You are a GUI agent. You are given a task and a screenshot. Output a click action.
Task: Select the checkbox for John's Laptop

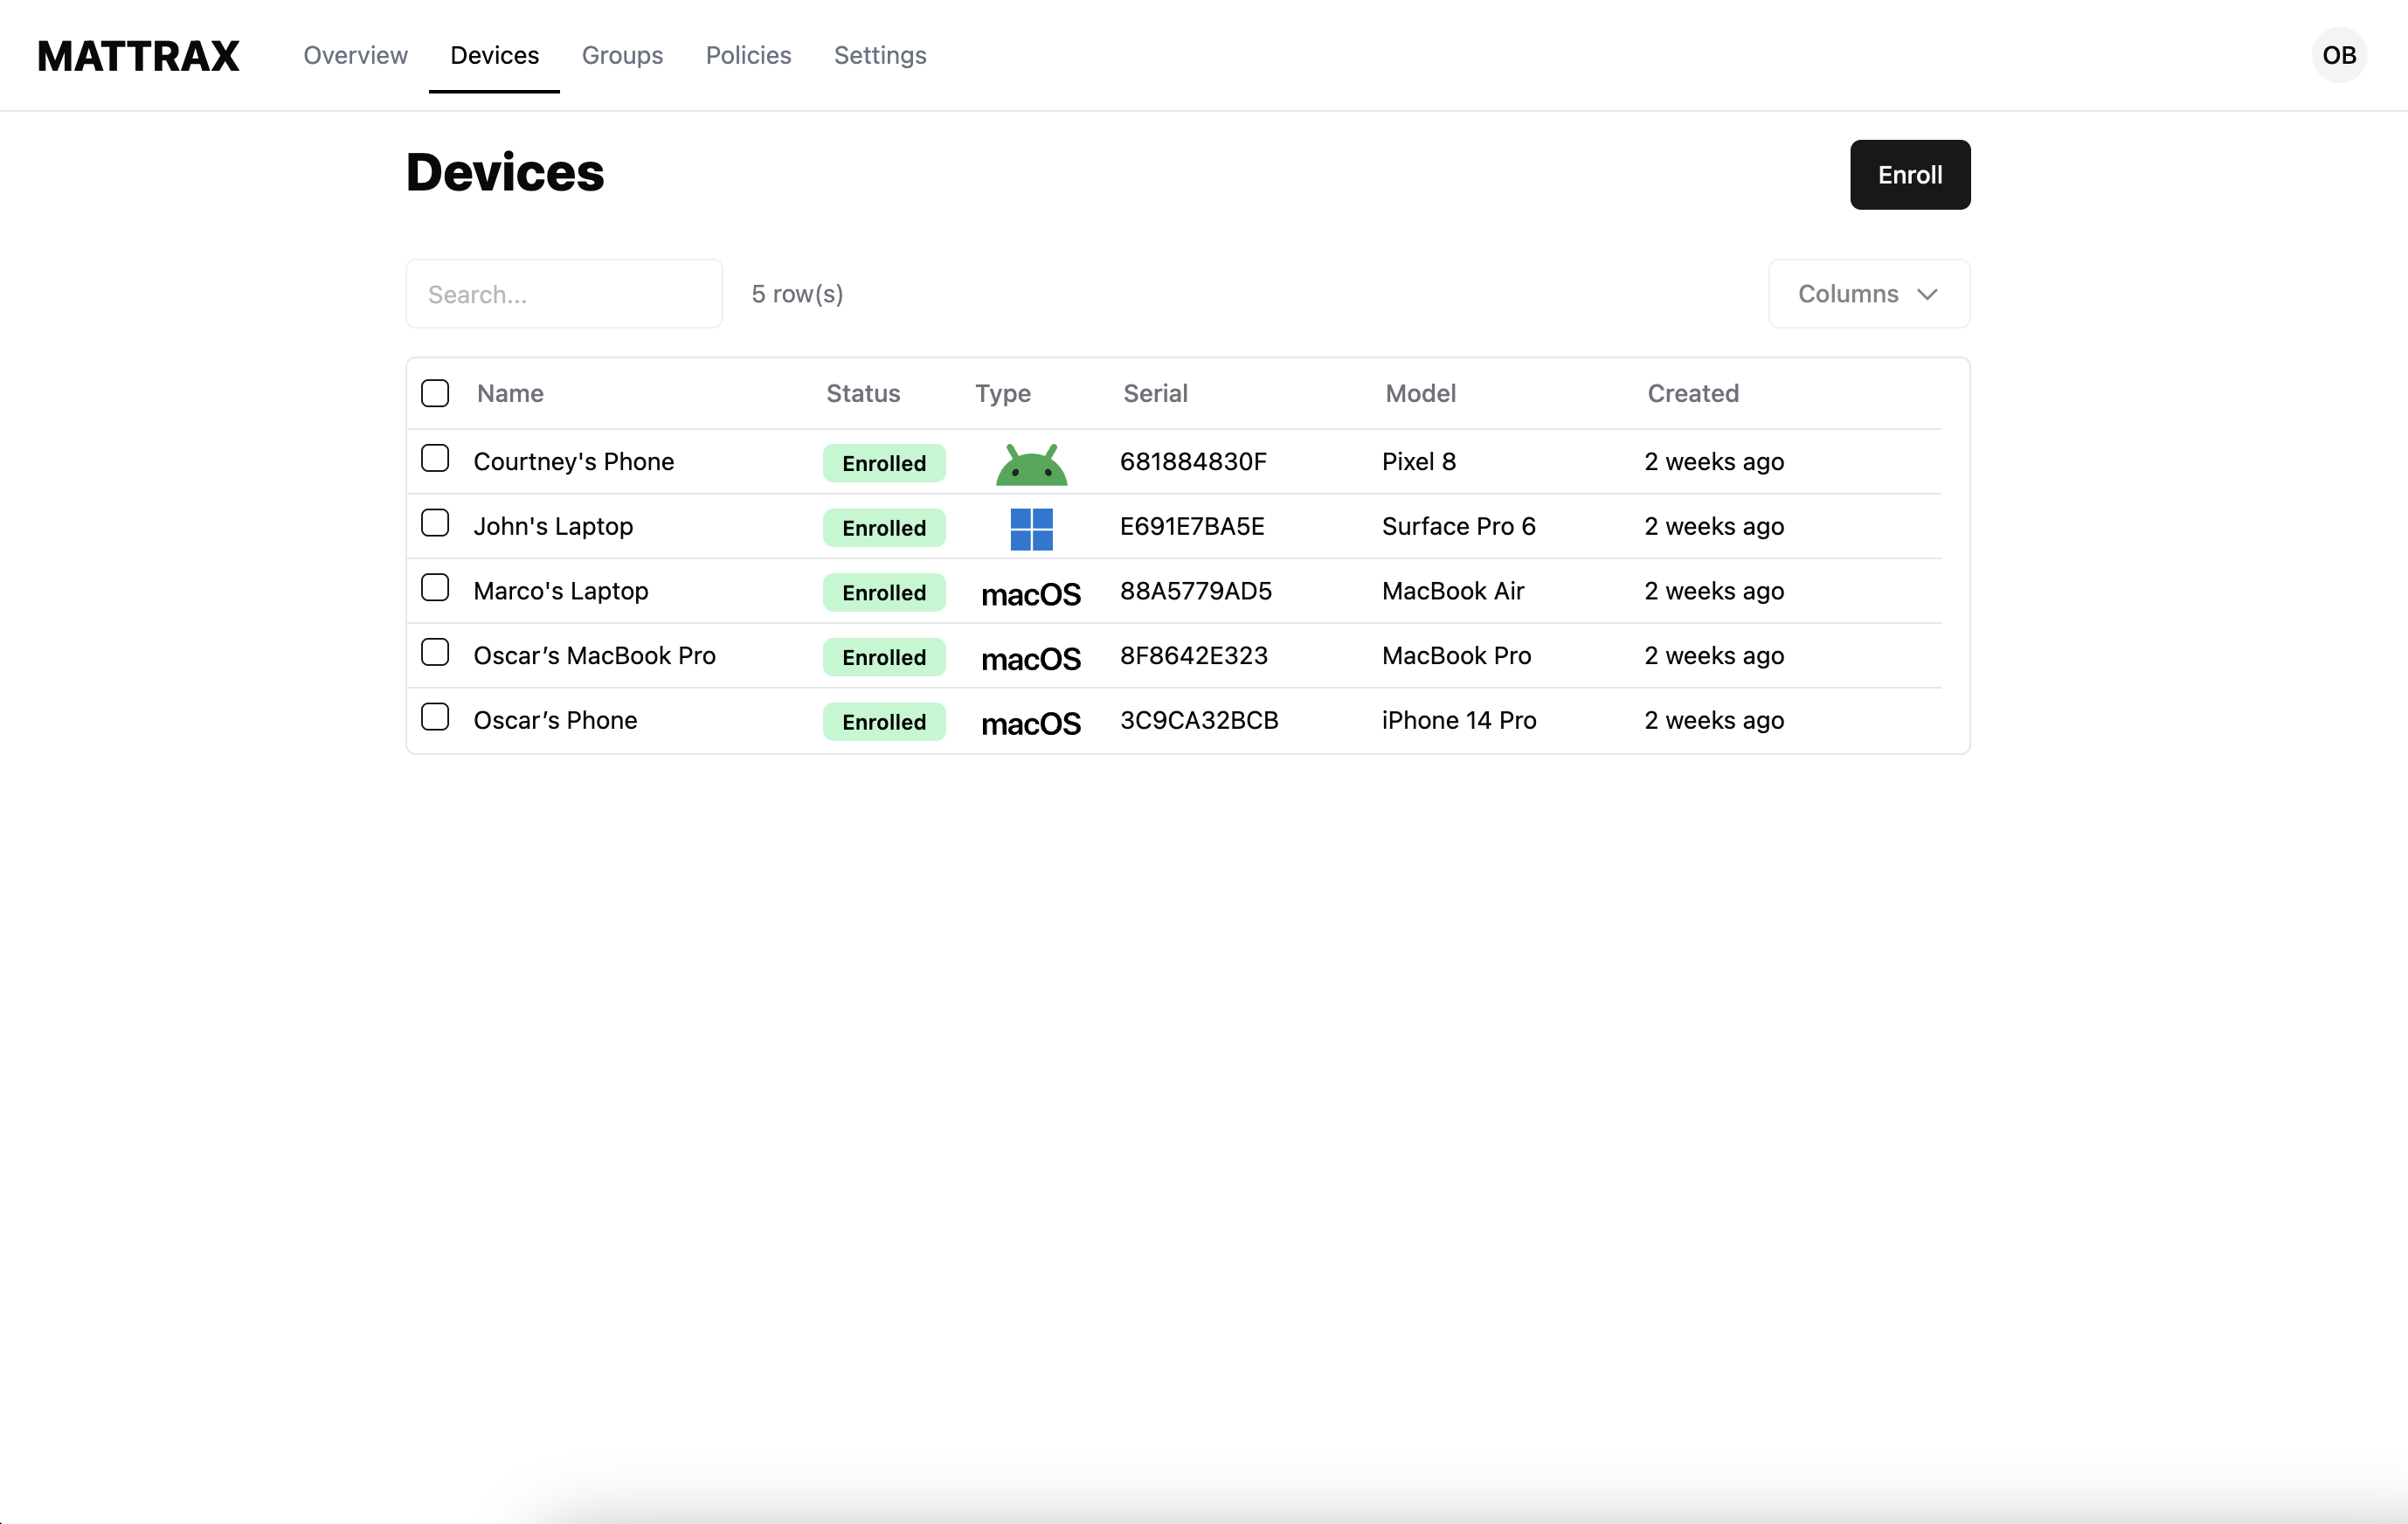tap(435, 523)
